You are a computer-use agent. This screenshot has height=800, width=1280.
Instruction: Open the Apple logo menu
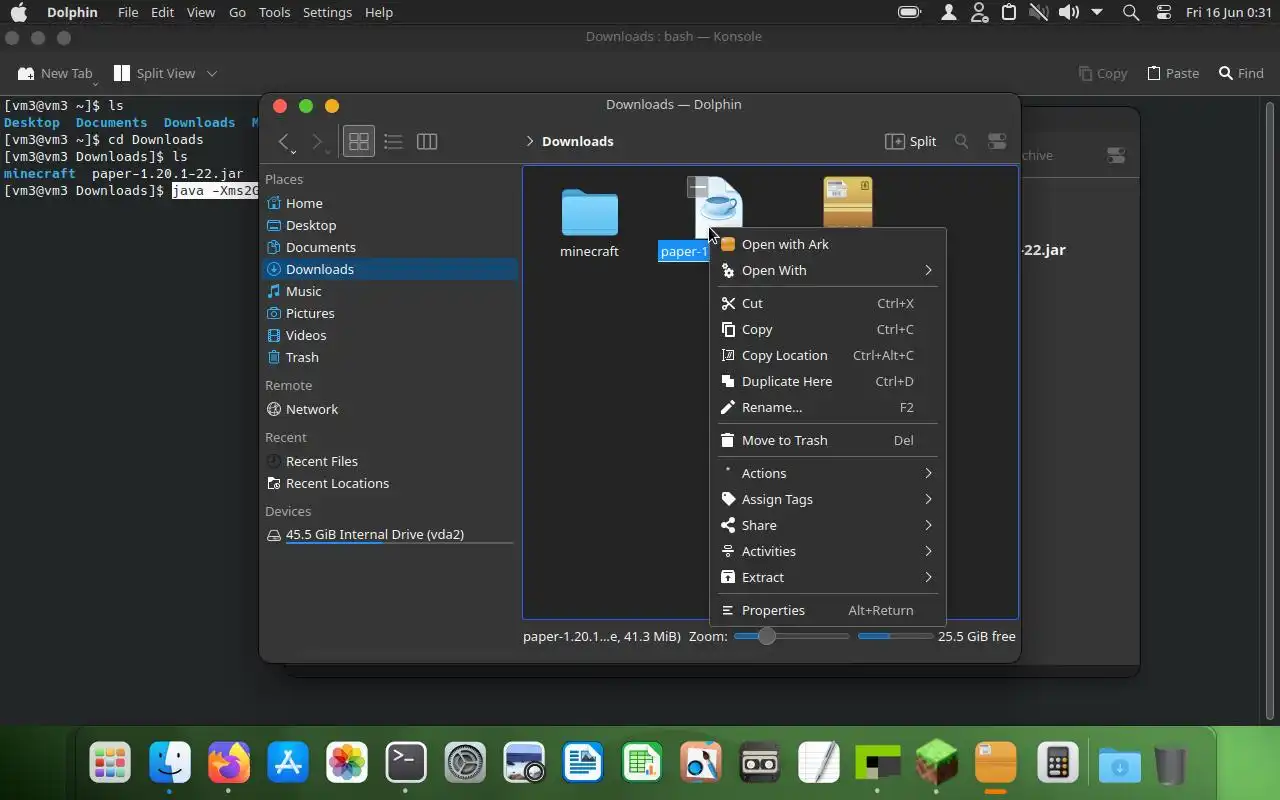coord(18,12)
